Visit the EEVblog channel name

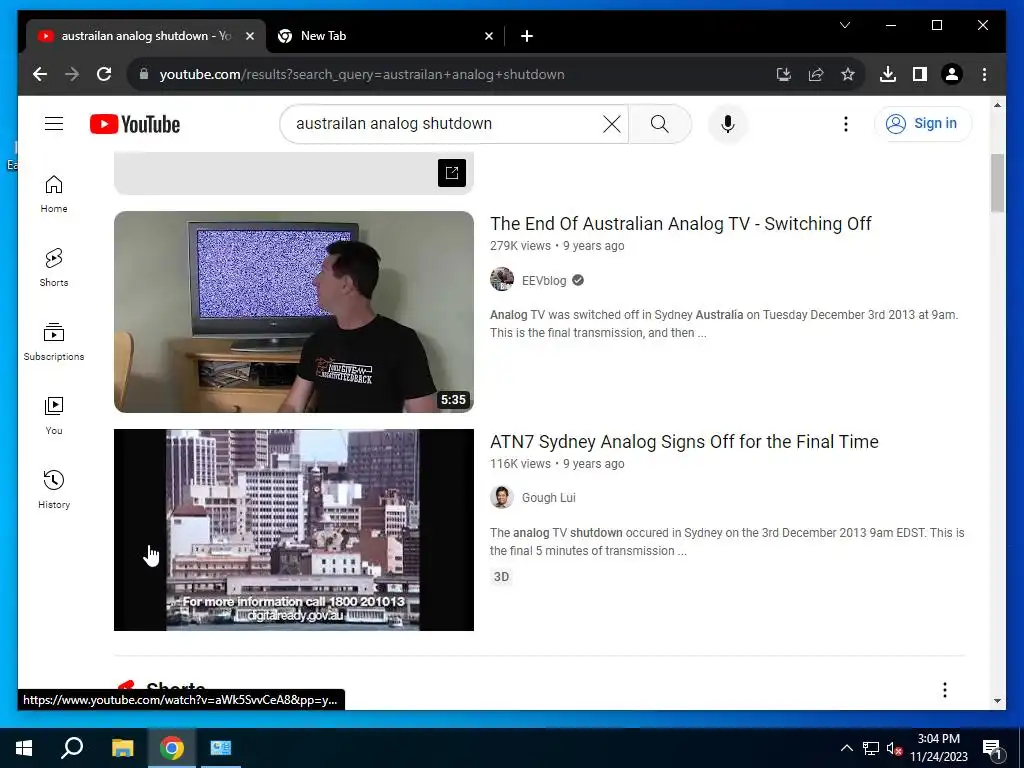pos(543,281)
